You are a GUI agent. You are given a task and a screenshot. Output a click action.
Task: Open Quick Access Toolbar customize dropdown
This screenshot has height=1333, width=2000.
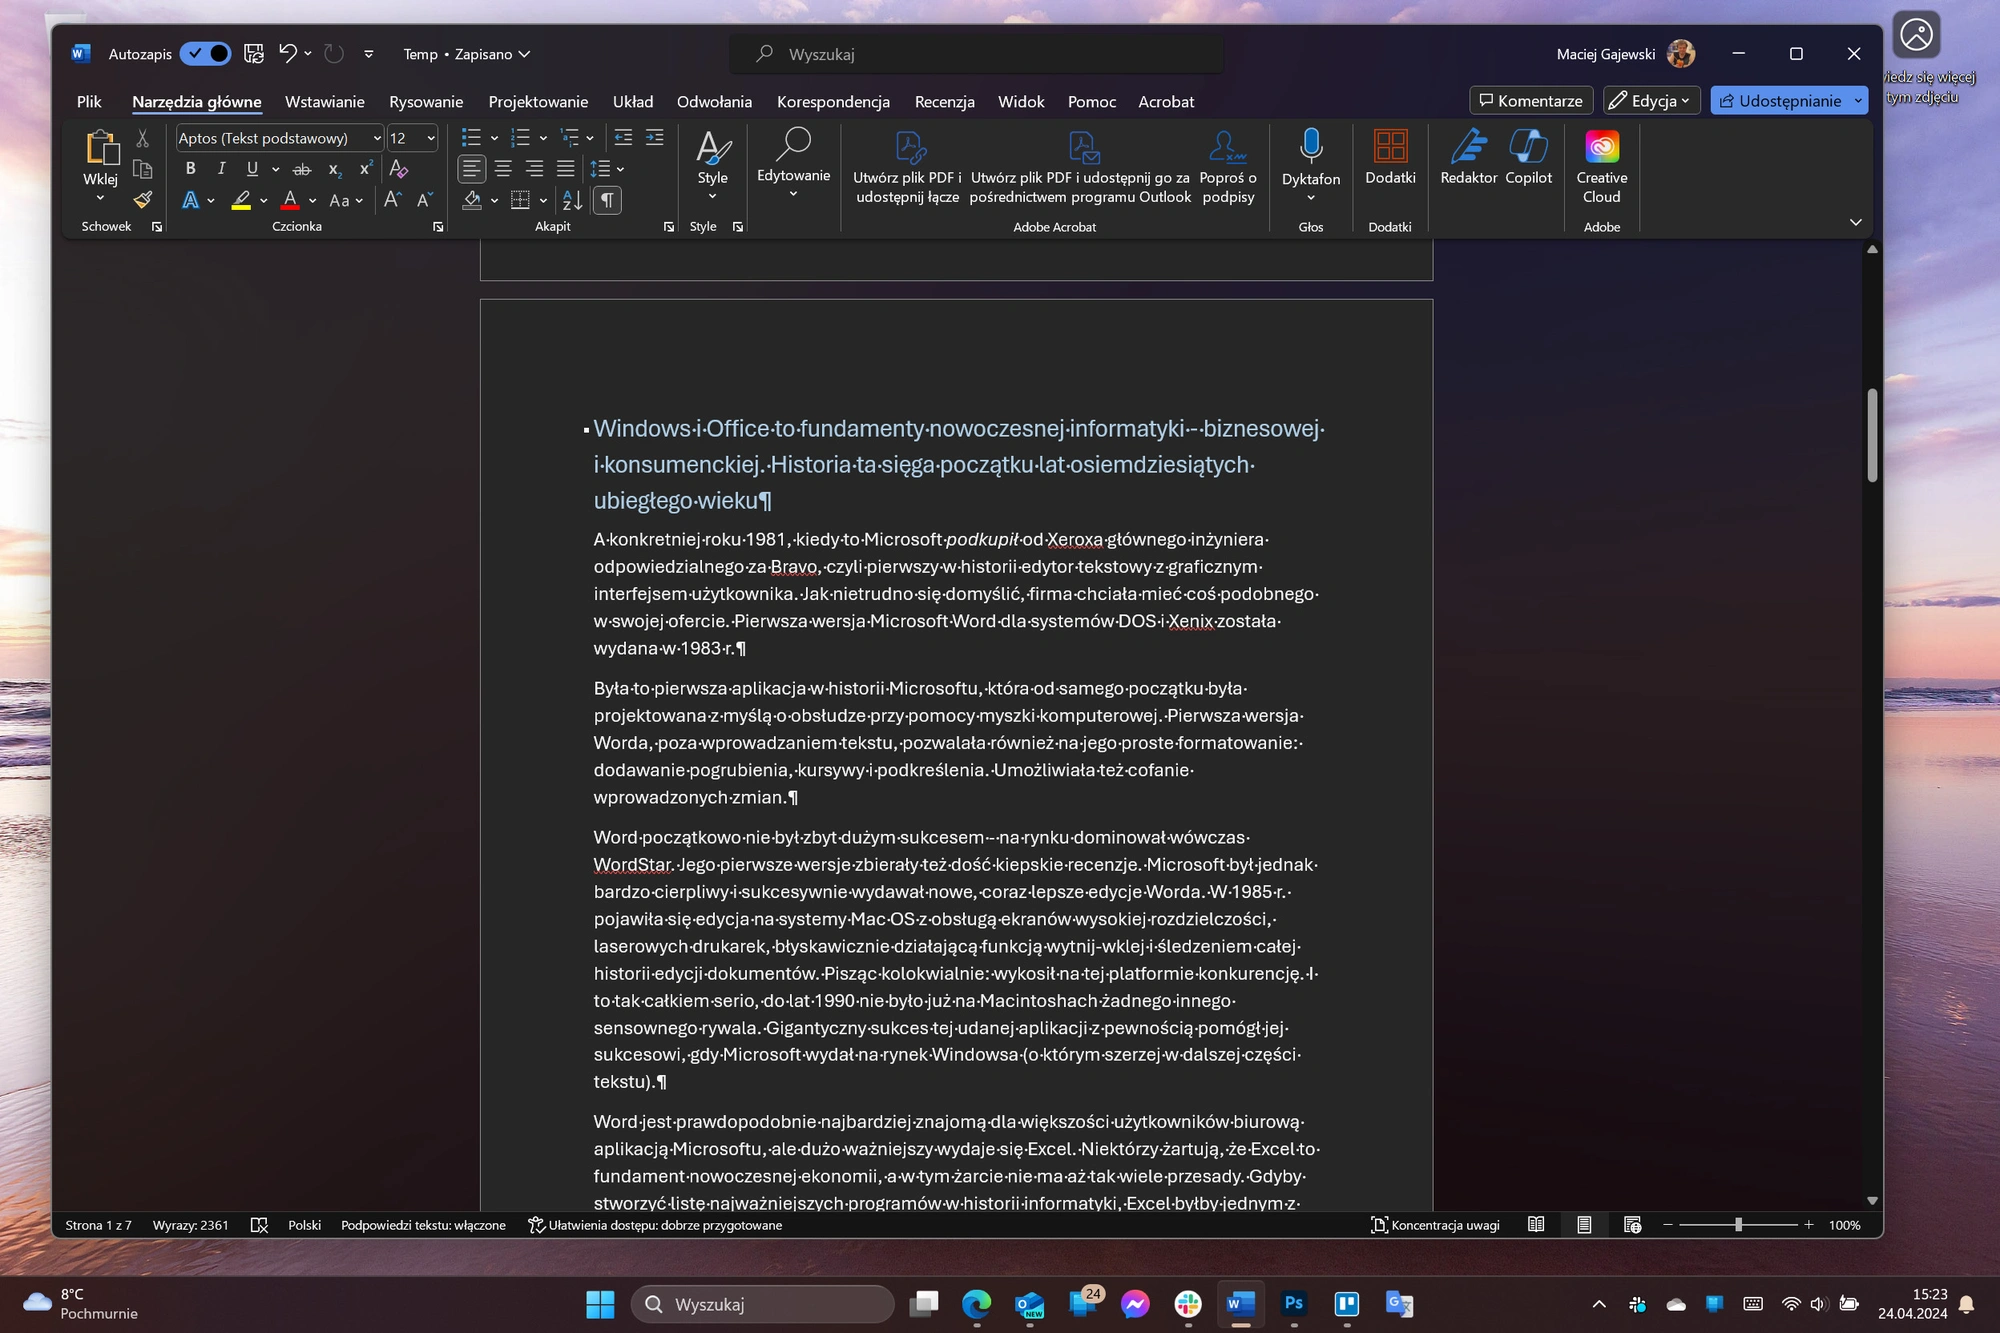coord(369,54)
